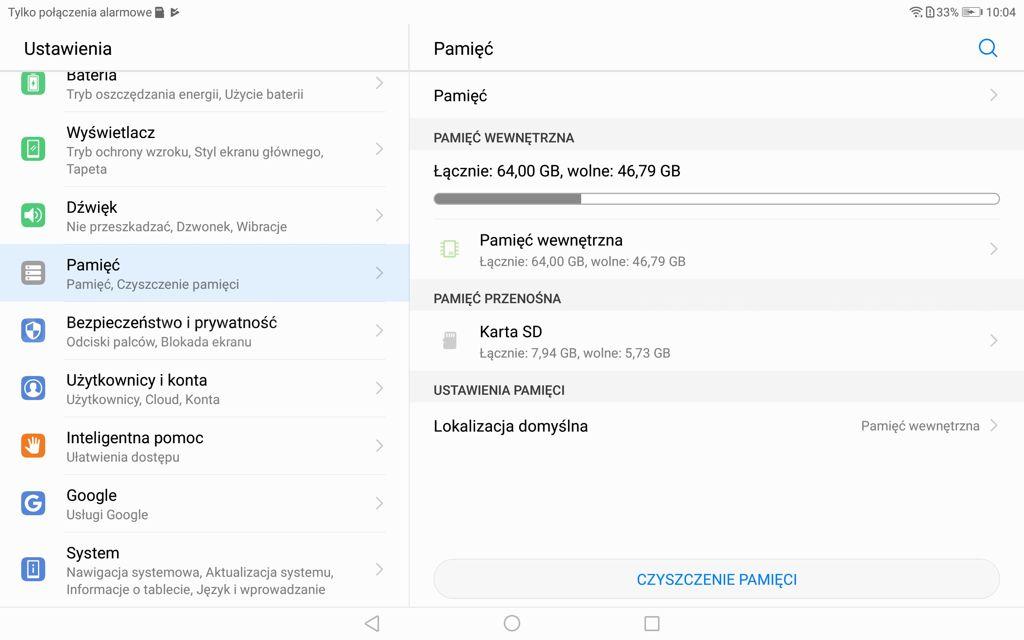This screenshot has width=1024, height=640.
Task: Tap the search magnifier icon
Action: coord(987,48)
